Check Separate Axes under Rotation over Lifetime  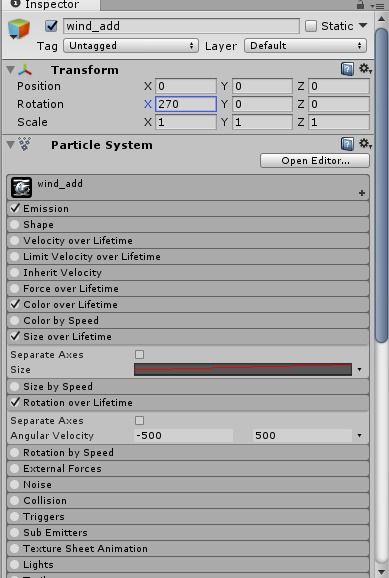(x=139, y=420)
